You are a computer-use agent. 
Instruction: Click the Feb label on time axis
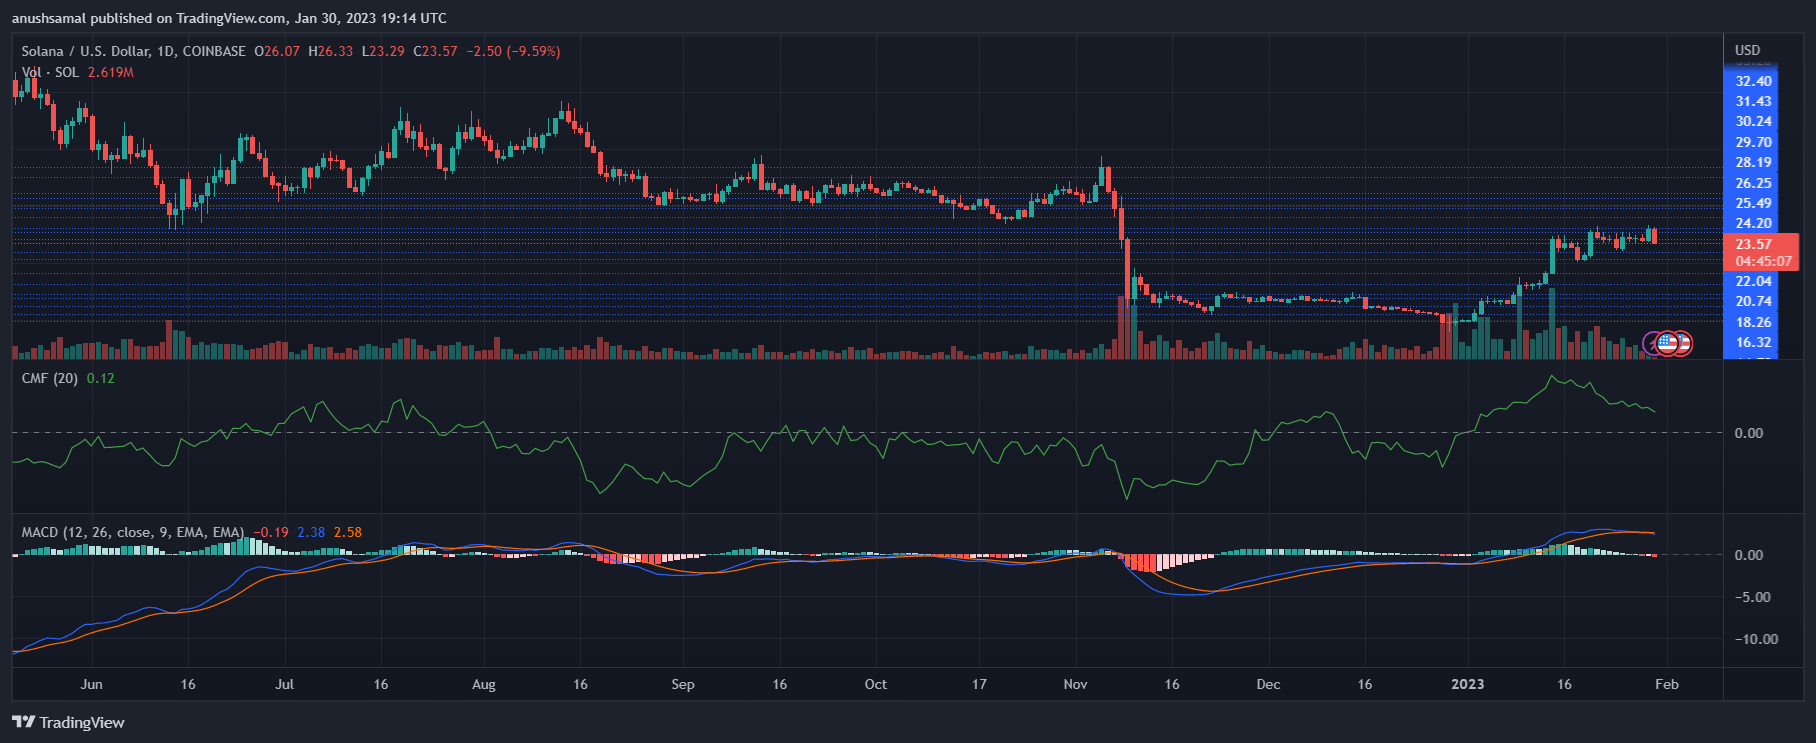tap(1666, 684)
